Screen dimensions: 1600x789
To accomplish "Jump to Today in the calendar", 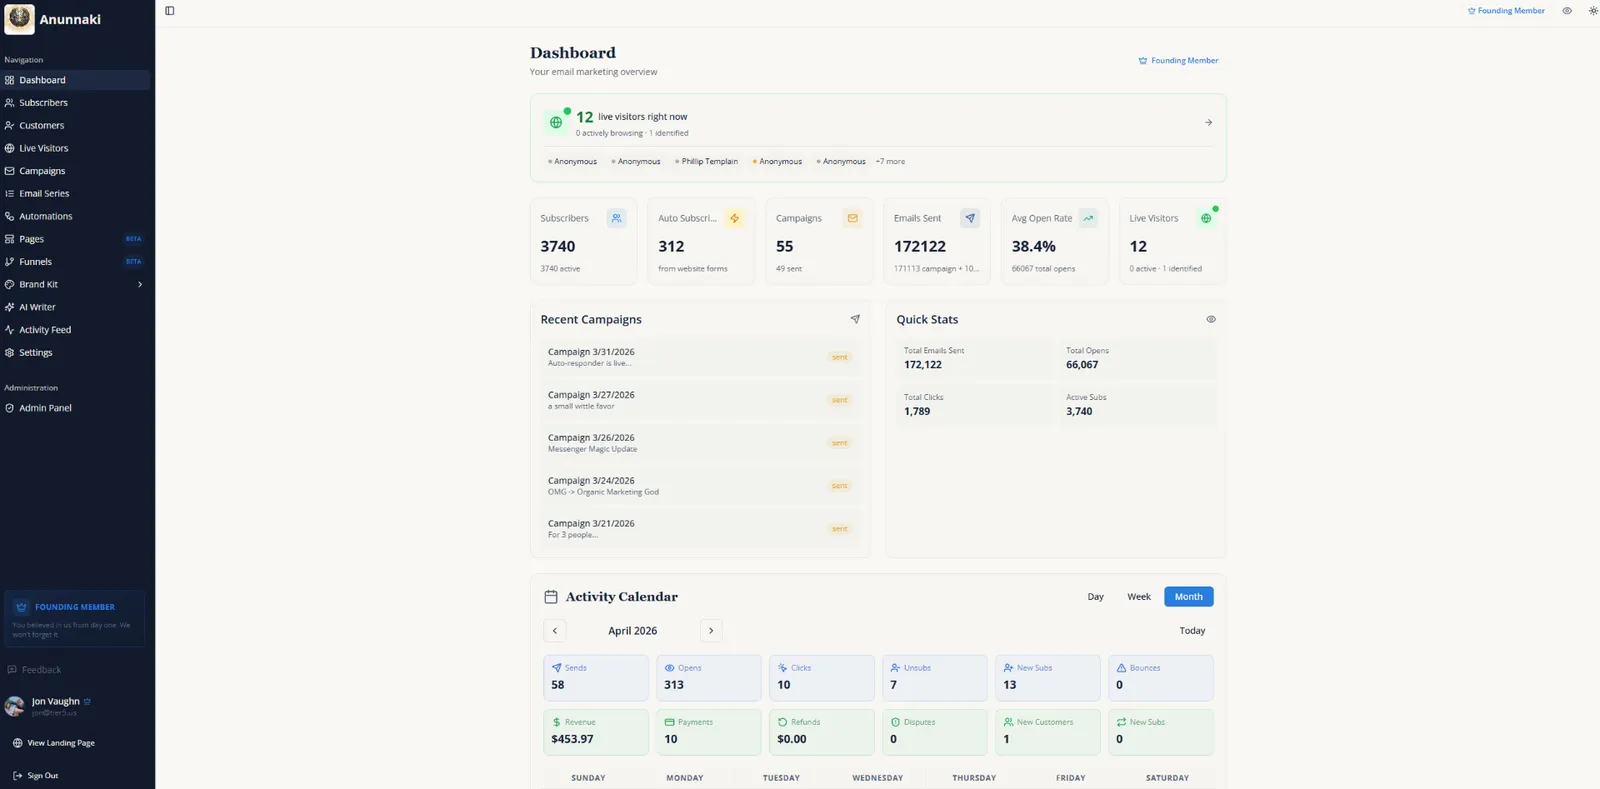I will [1192, 631].
